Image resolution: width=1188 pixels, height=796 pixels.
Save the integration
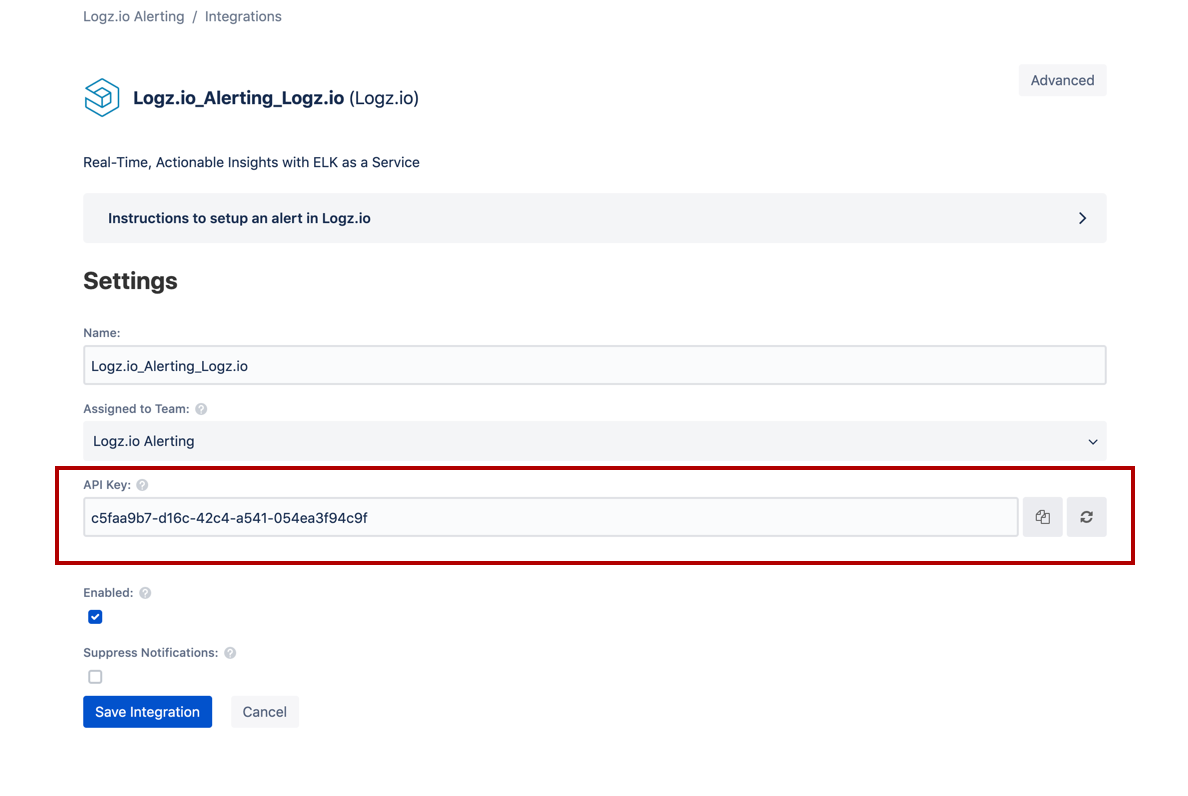148,712
